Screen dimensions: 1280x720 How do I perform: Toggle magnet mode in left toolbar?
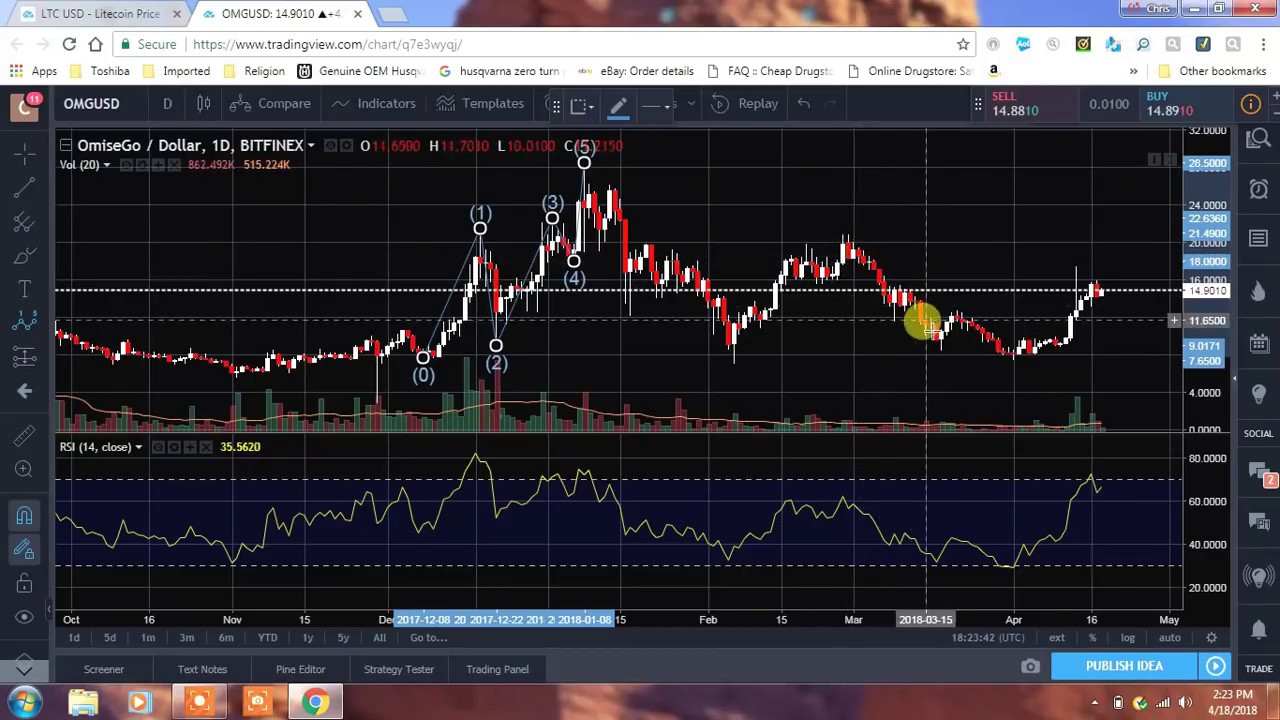click(x=25, y=515)
